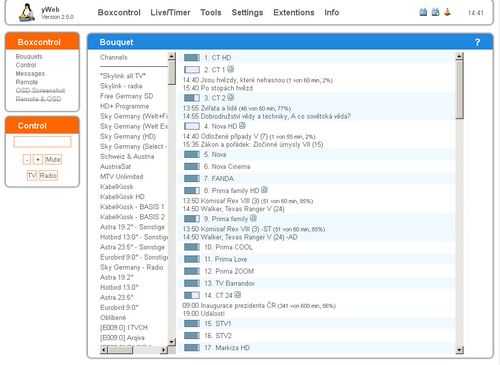This screenshot has width=500, height=365.
Task: Click the bouquet list scroll-up arrow
Action: pyautogui.click(x=172, y=56)
